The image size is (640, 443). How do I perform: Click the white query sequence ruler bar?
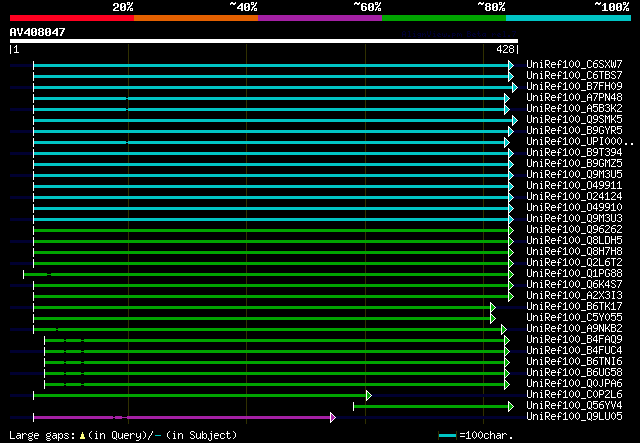click(263, 41)
